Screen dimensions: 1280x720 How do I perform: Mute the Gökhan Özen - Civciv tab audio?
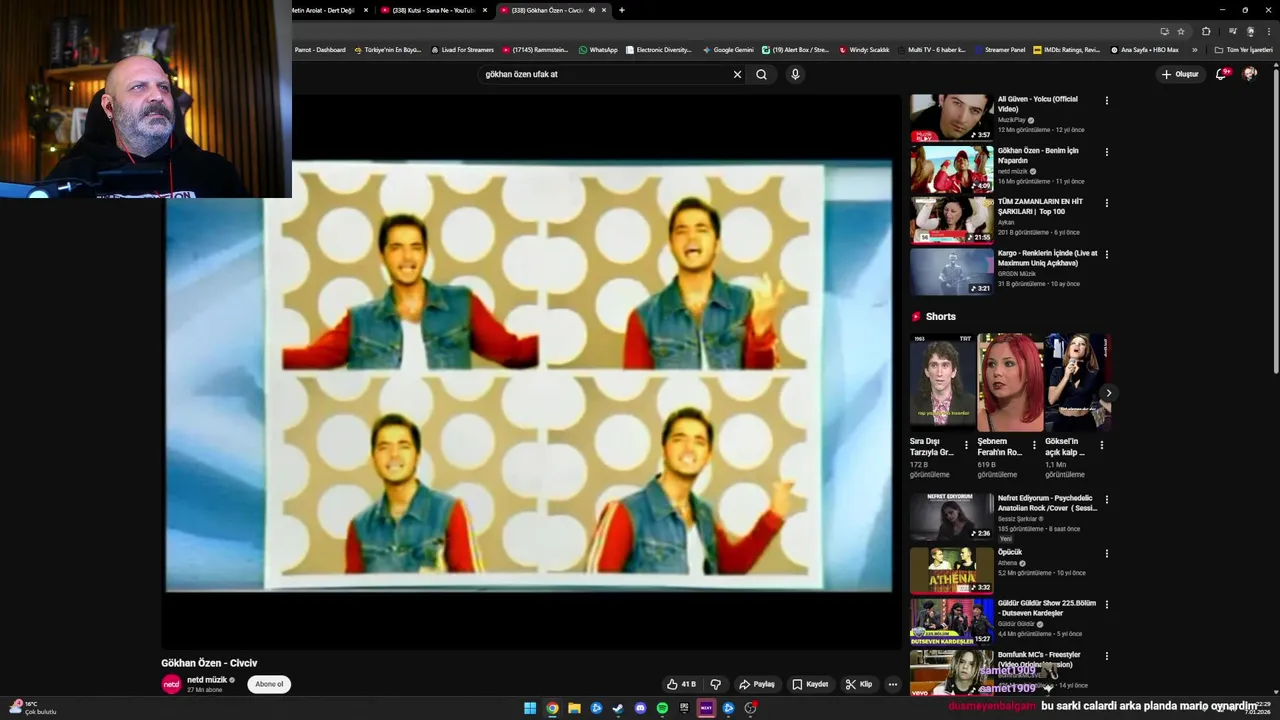[x=592, y=10]
